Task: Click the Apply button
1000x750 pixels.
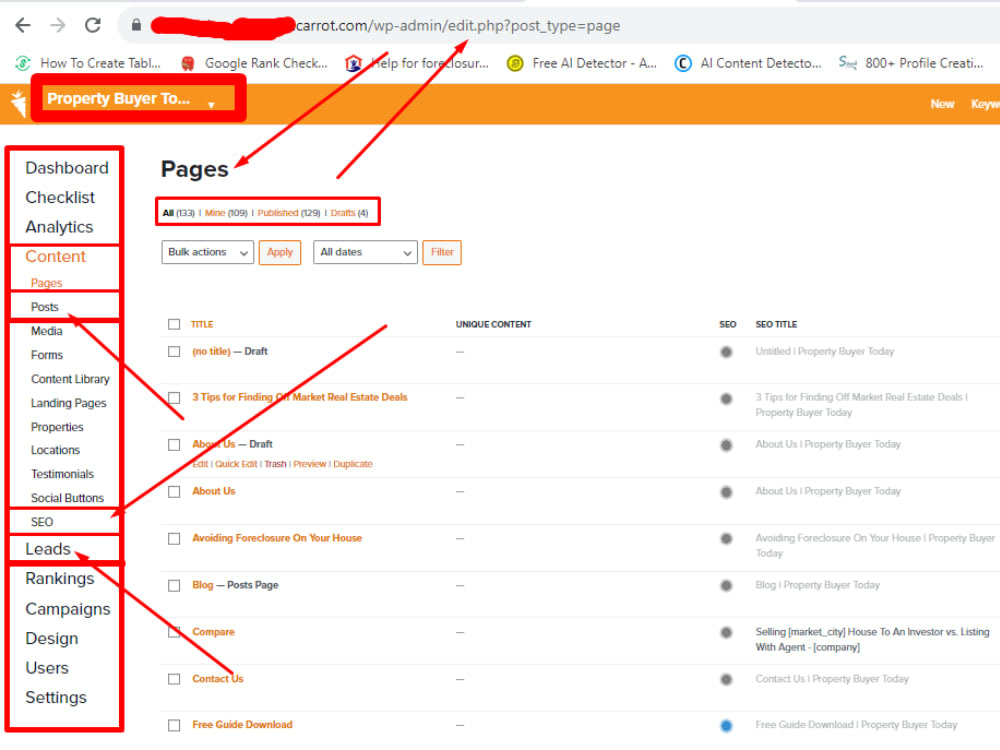Action: (x=280, y=253)
